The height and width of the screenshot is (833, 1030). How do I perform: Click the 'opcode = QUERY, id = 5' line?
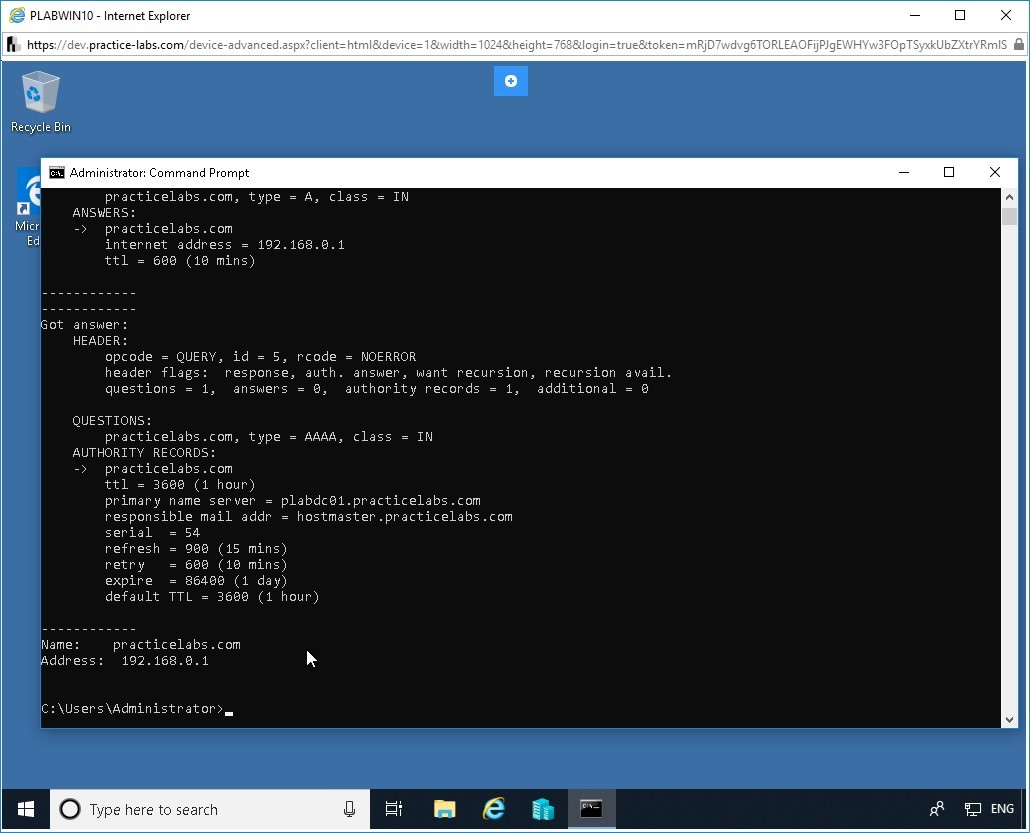pos(260,357)
